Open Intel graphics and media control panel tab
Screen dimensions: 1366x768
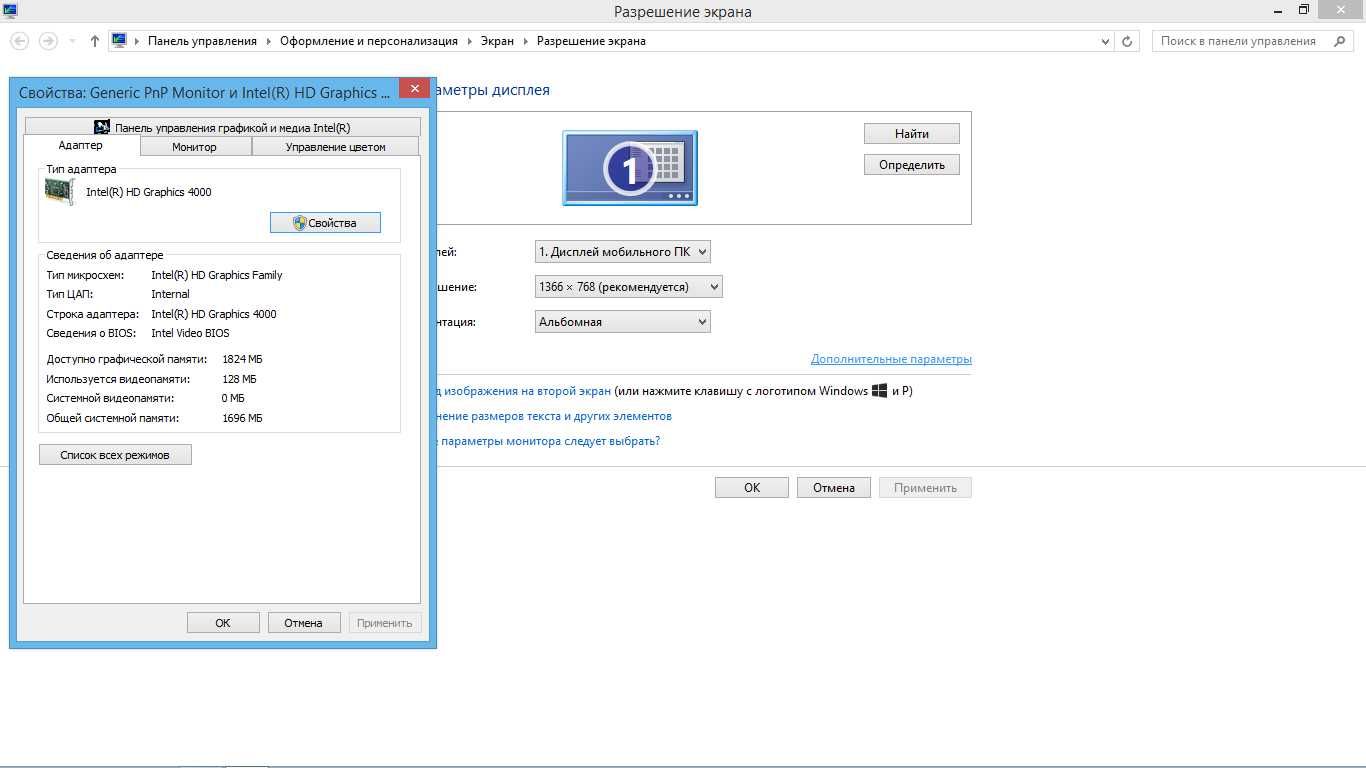pyautogui.click(x=222, y=127)
